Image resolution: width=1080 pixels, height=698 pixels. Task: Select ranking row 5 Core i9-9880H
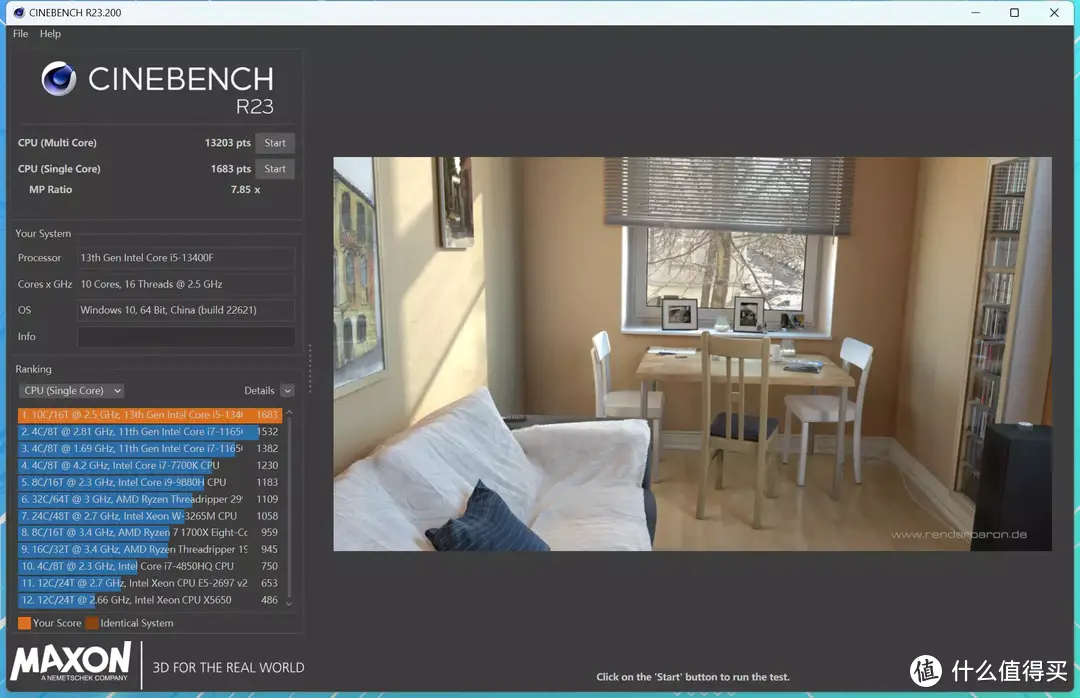150,482
